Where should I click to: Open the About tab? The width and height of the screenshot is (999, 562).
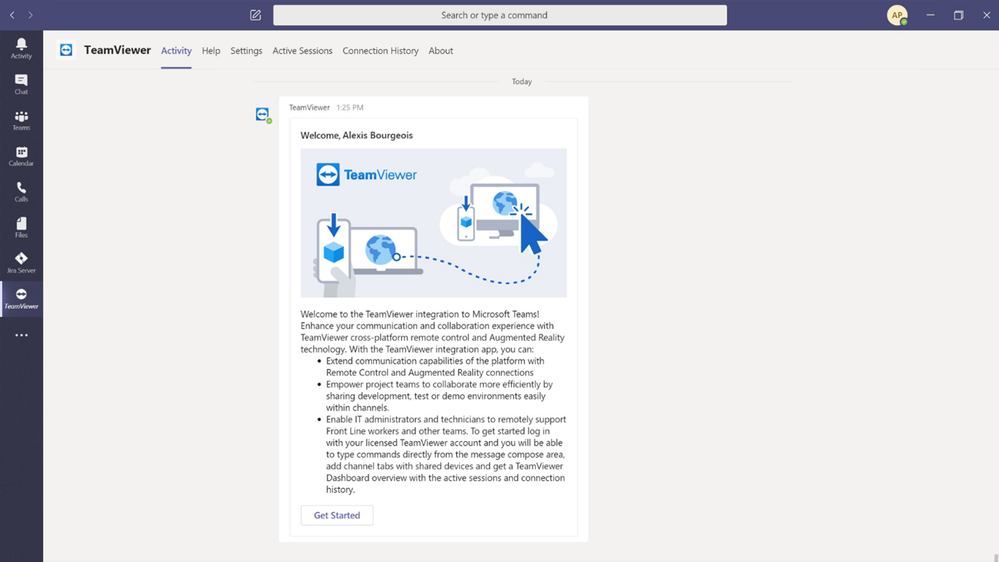pos(441,50)
